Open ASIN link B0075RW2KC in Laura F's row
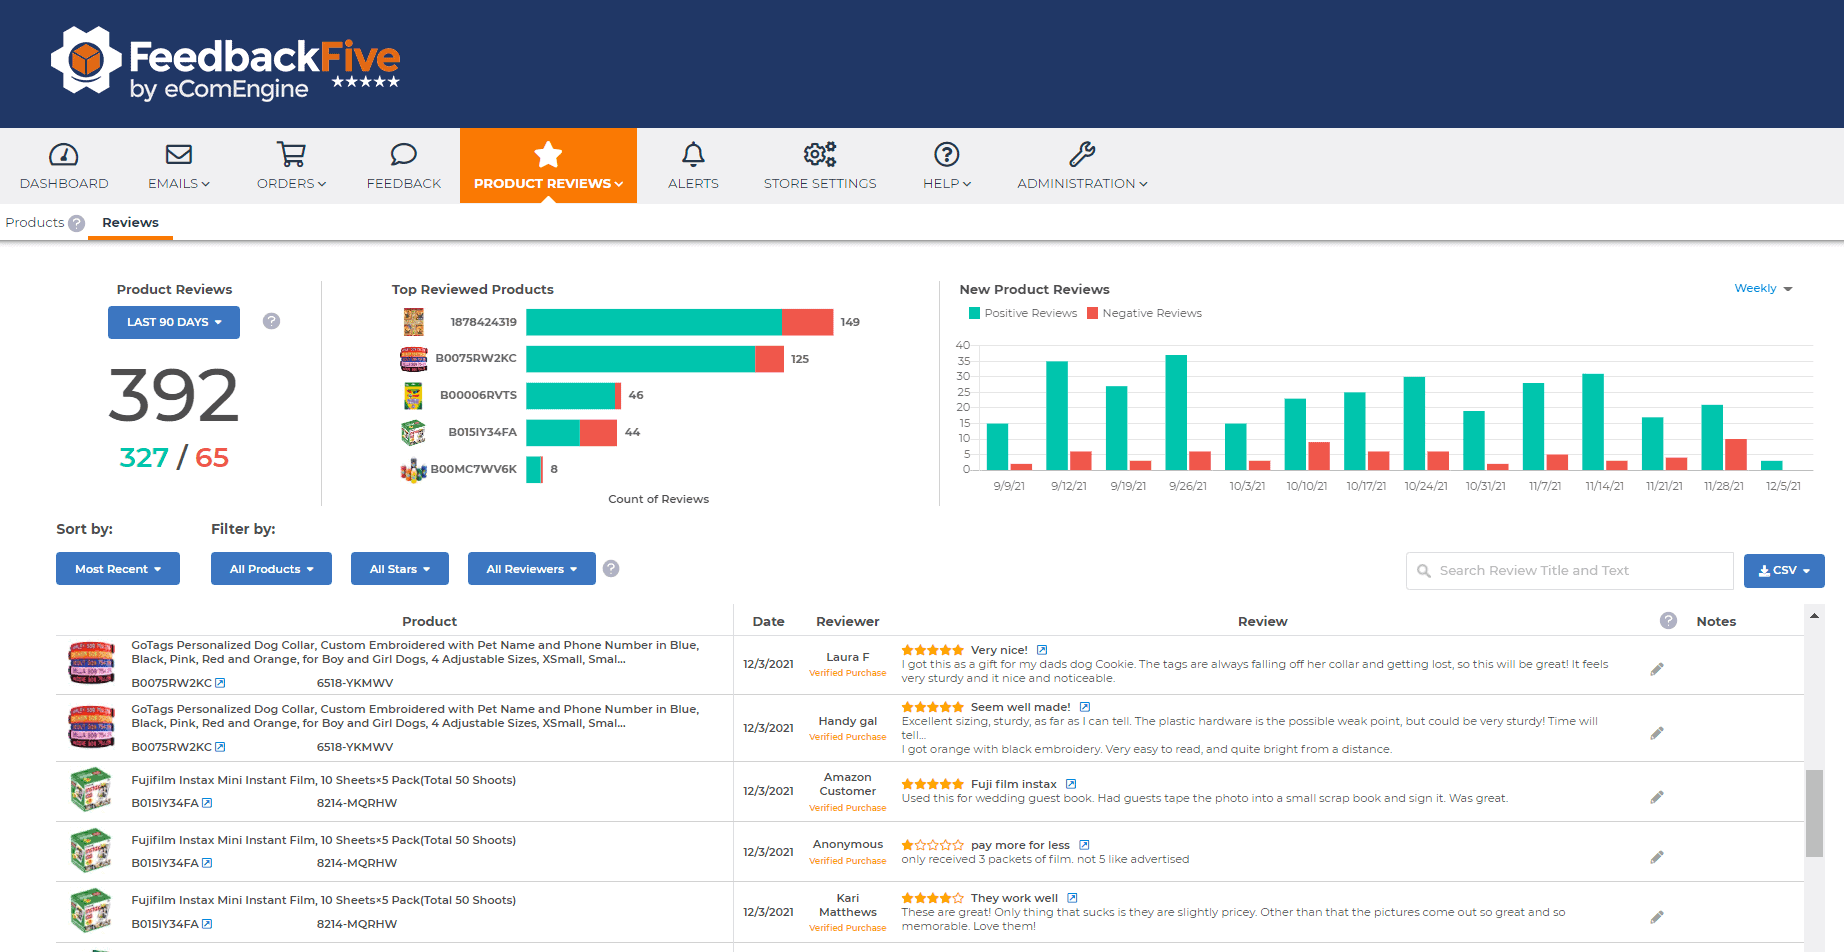The width and height of the screenshot is (1844, 952). pos(178,683)
